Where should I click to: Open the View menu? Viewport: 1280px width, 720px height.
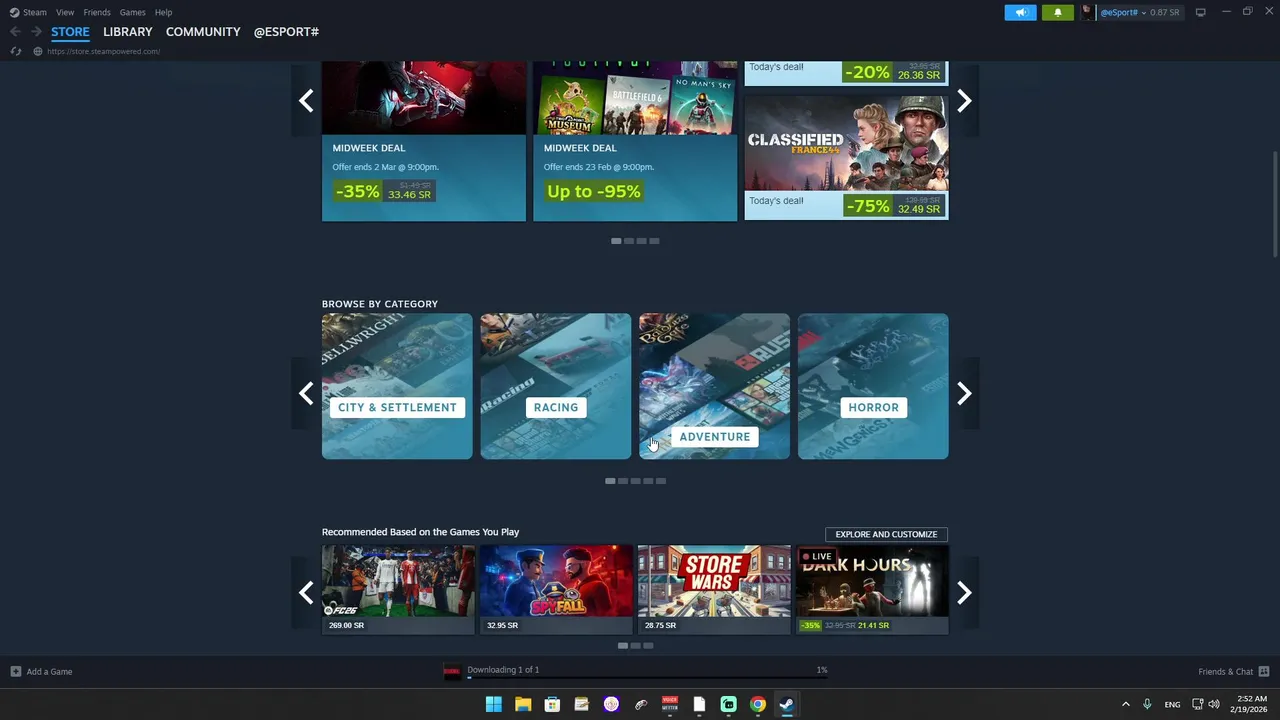pos(65,12)
